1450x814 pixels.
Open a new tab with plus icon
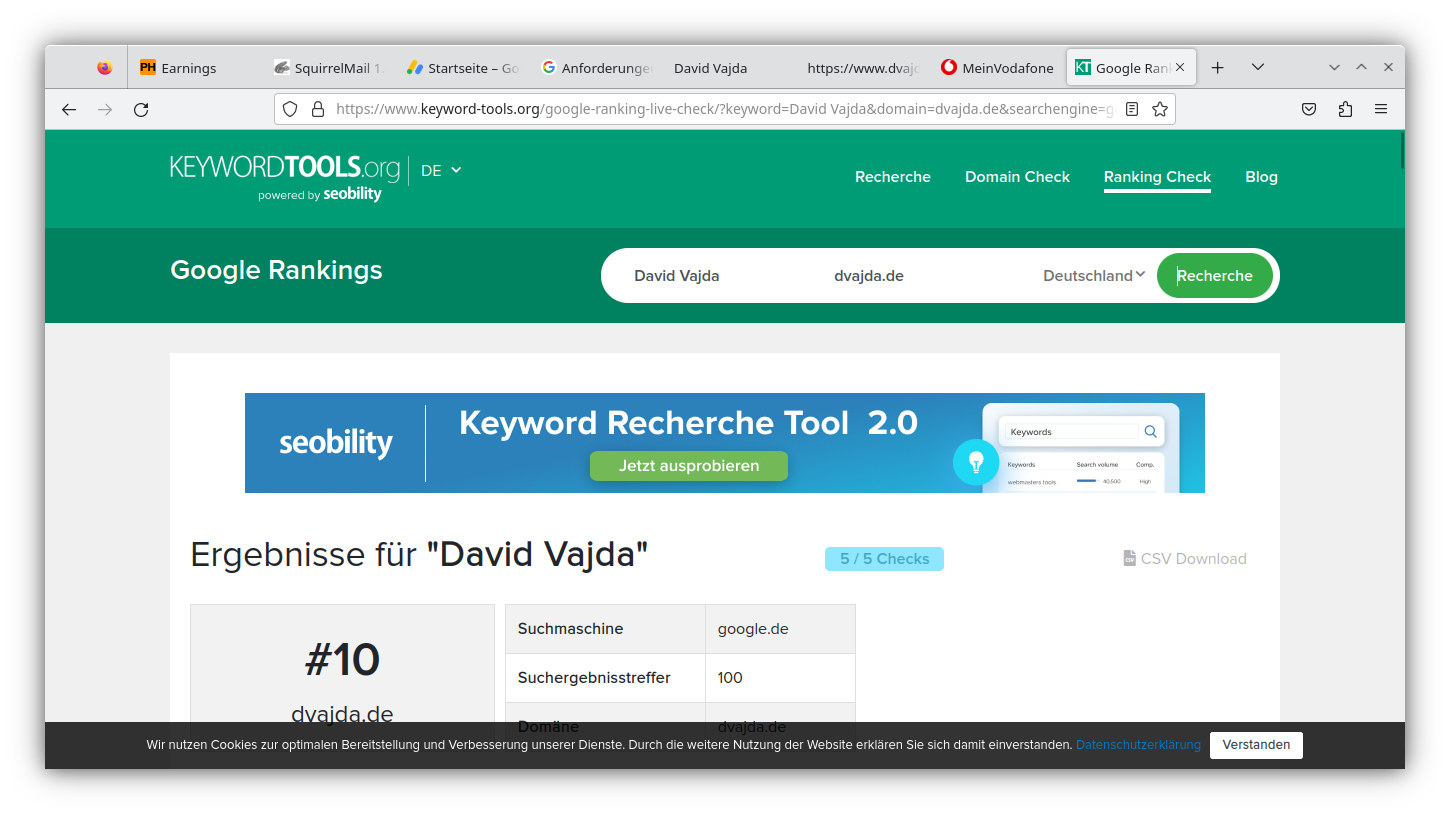[1217, 68]
